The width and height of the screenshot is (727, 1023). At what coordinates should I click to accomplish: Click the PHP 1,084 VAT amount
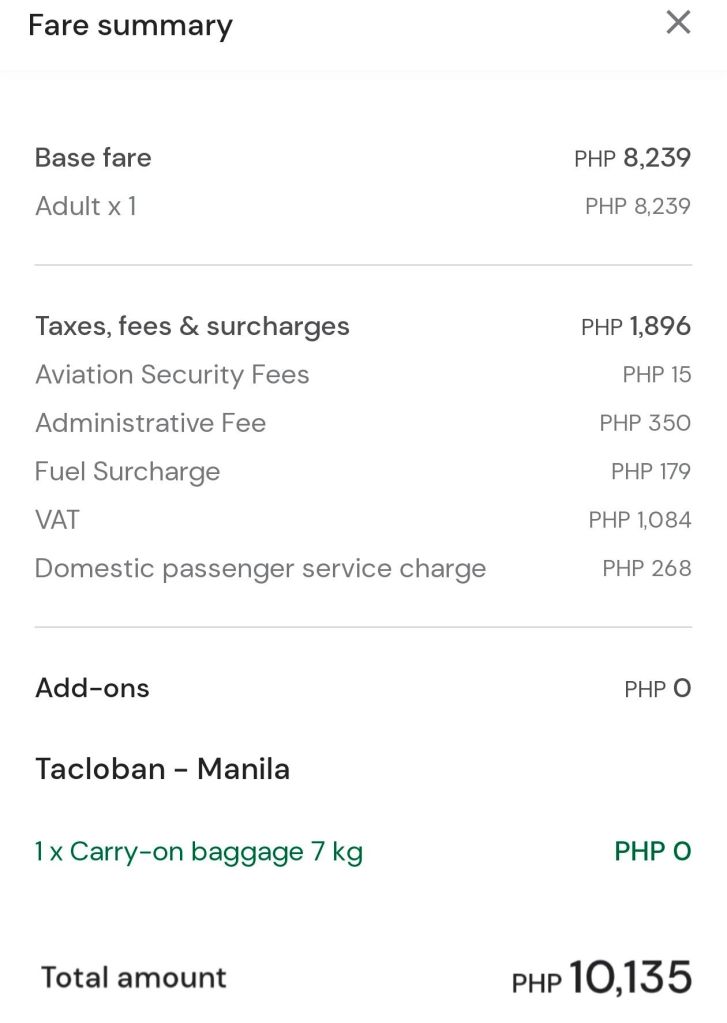(x=640, y=520)
